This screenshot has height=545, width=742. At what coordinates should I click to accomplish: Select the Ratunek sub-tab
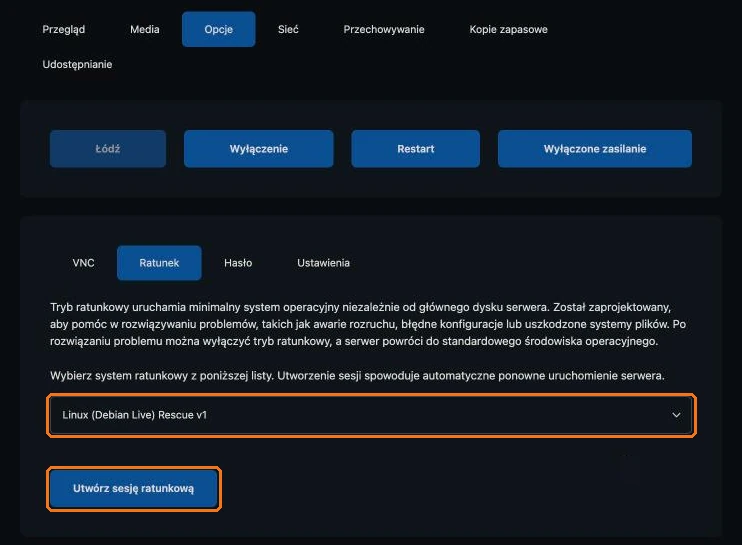point(159,263)
